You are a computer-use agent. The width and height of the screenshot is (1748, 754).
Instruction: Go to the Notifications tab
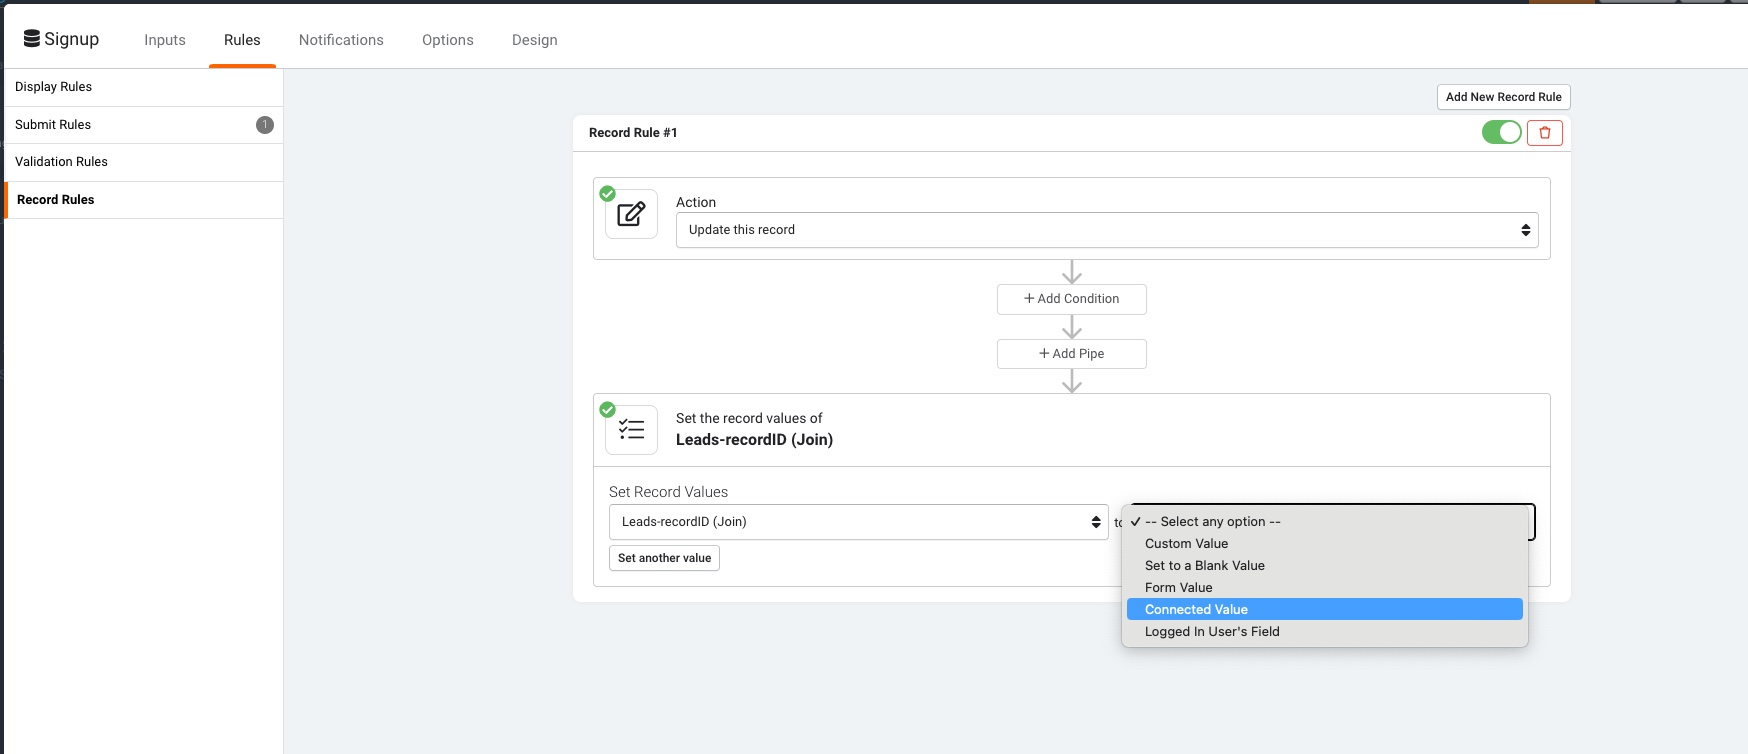click(x=341, y=40)
